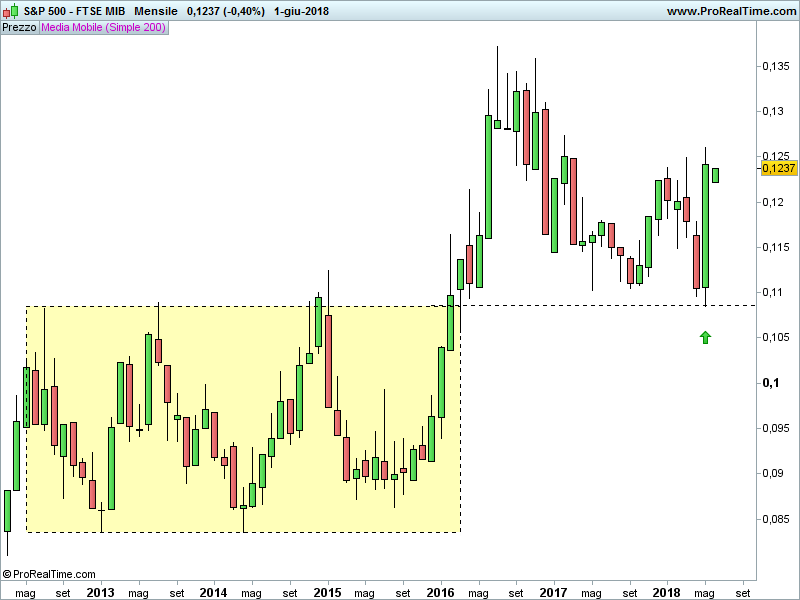
Task: Select the Prezzo label tab
Action: [x=19, y=28]
